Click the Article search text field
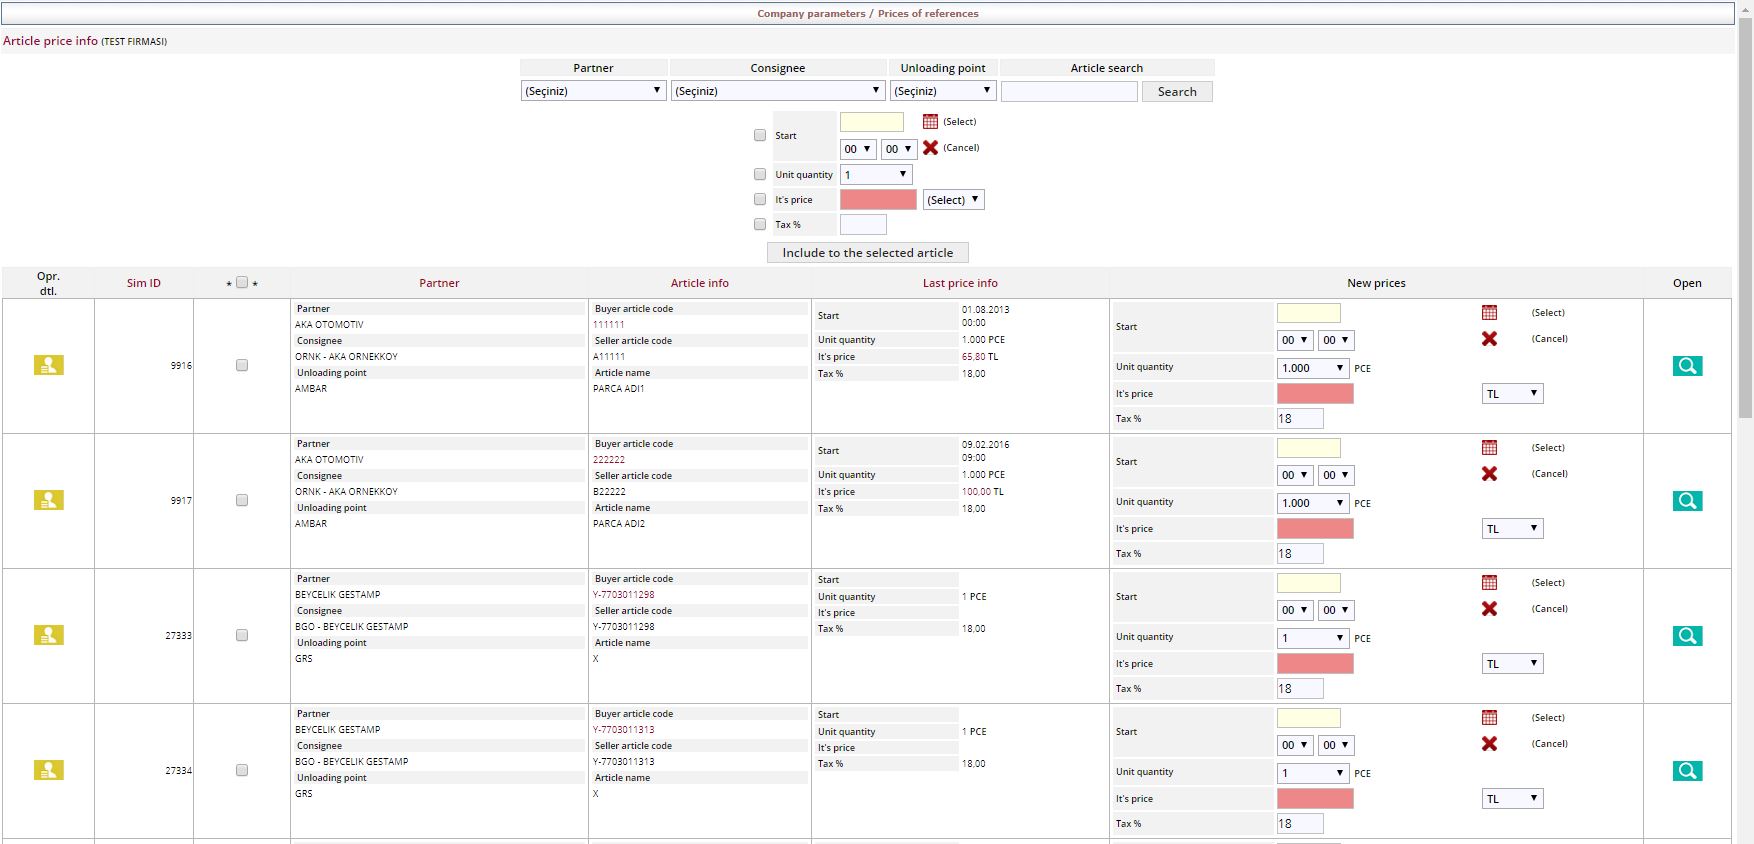Image resolution: width=1754 pixels, height=844 pixels. 1069,91
